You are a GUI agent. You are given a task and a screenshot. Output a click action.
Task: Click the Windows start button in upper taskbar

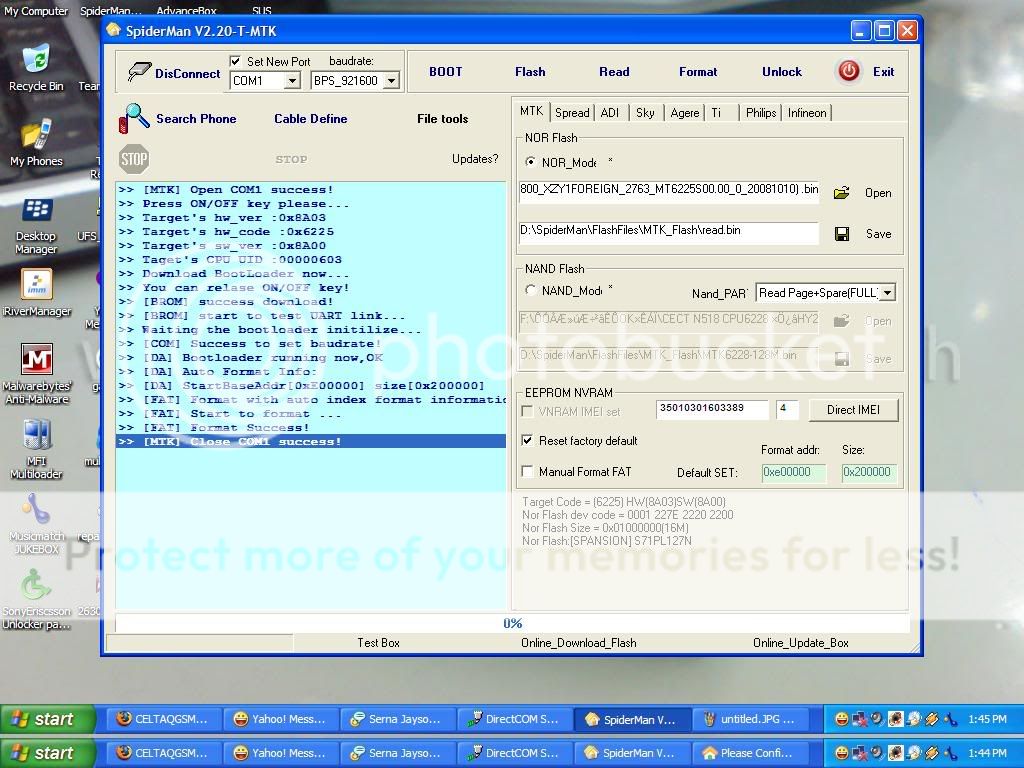[x=47, y=719]
